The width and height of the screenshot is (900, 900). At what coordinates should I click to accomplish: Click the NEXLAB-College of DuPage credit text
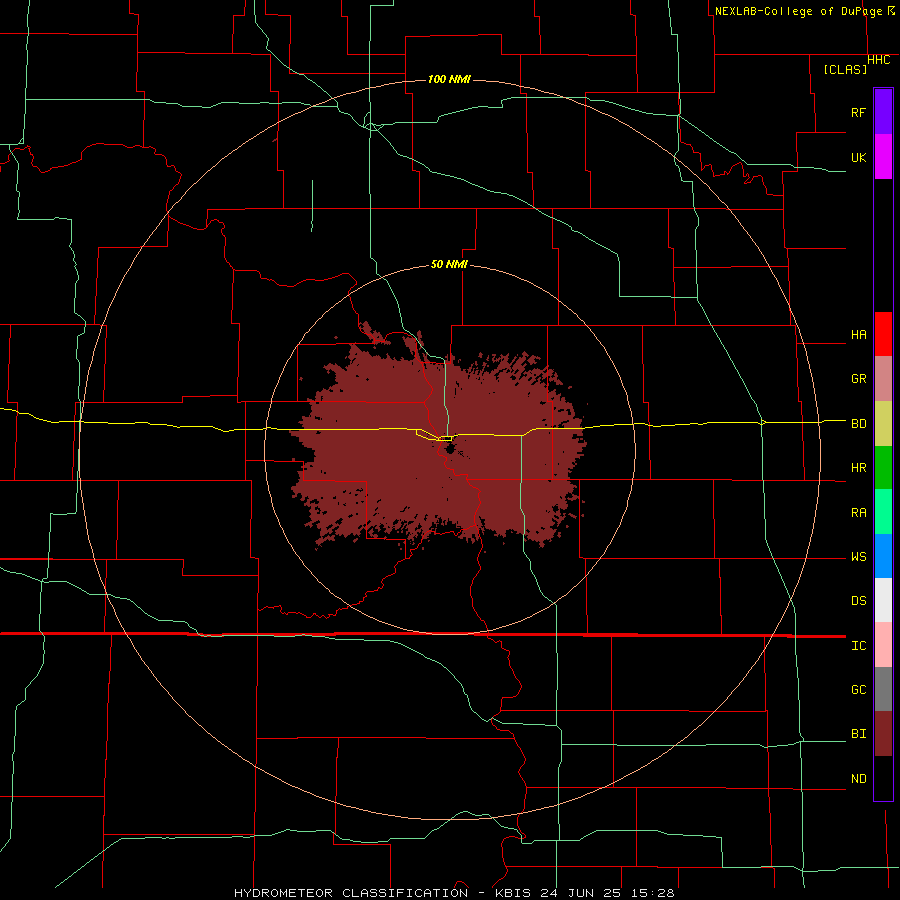[798, 11]
